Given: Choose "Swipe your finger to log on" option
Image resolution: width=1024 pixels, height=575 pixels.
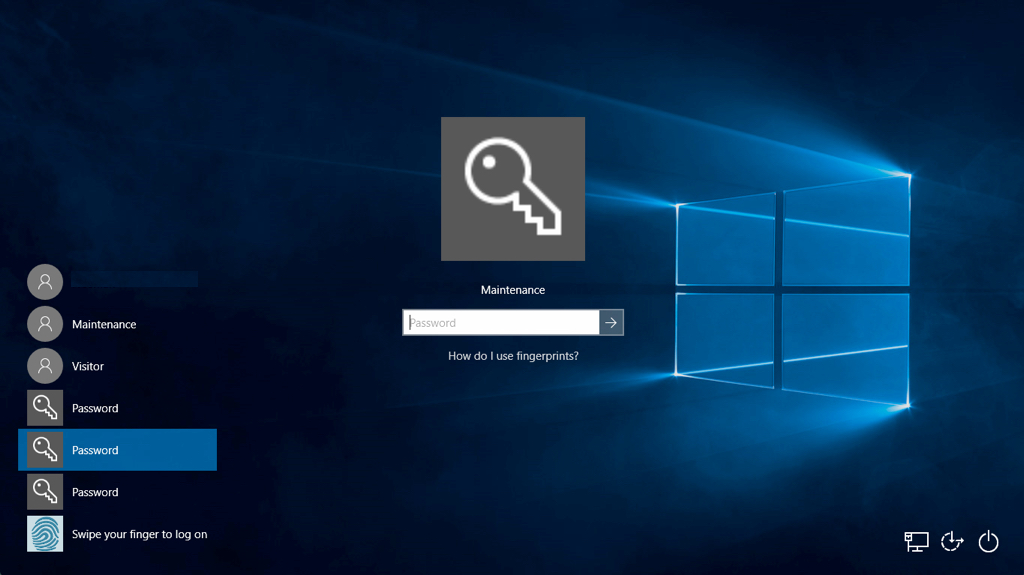Looking at the screenshot, I should [x=139, y=534].
